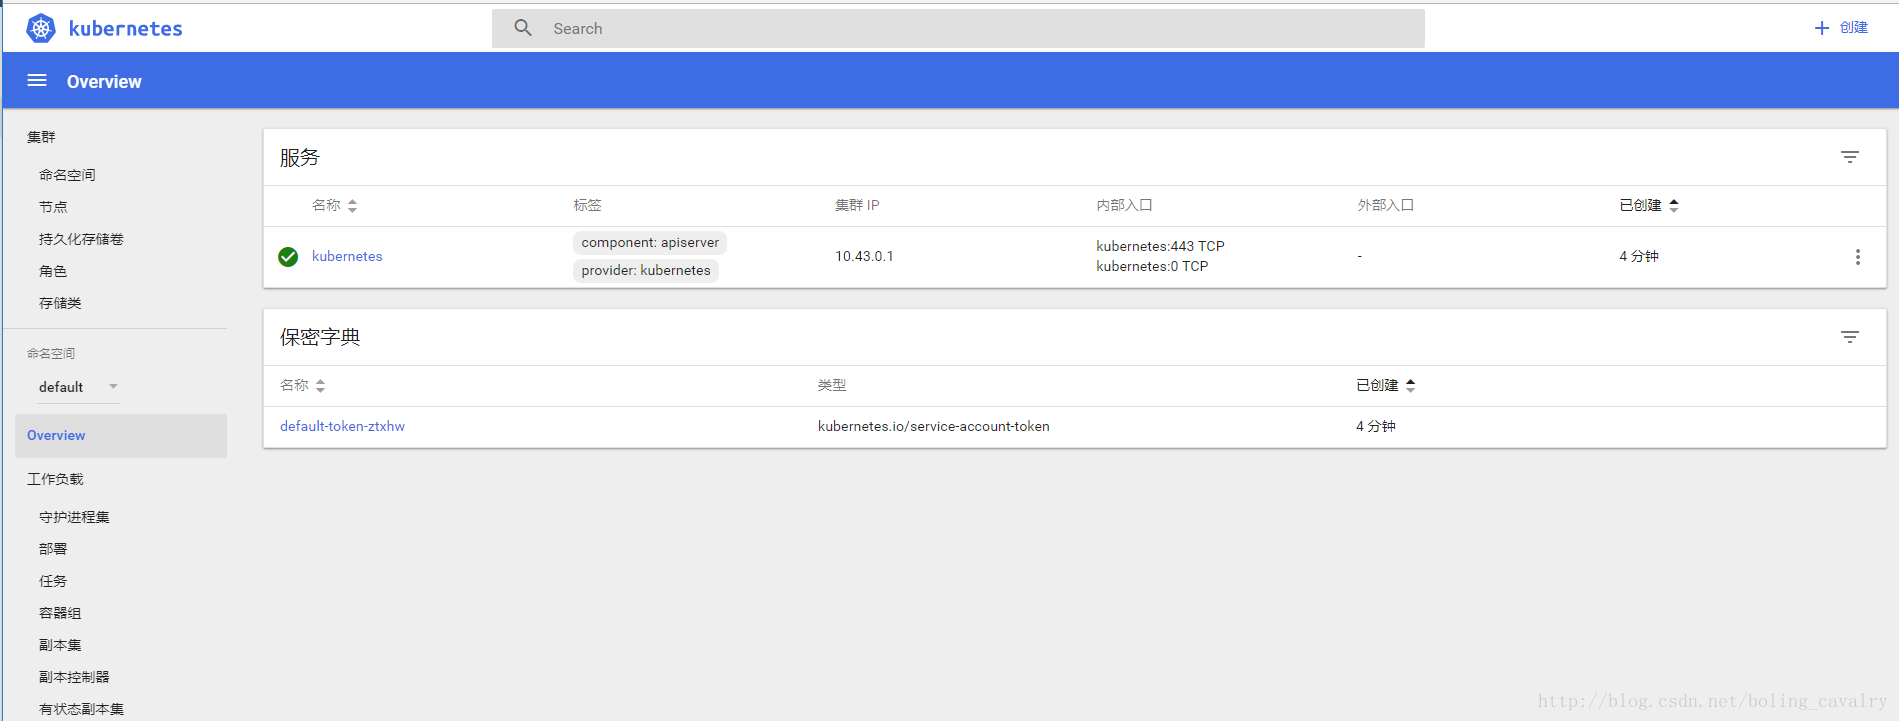Go to 节点 in sidebar
This screenshot has width=1899, height=721.
(x=53, y=207)
